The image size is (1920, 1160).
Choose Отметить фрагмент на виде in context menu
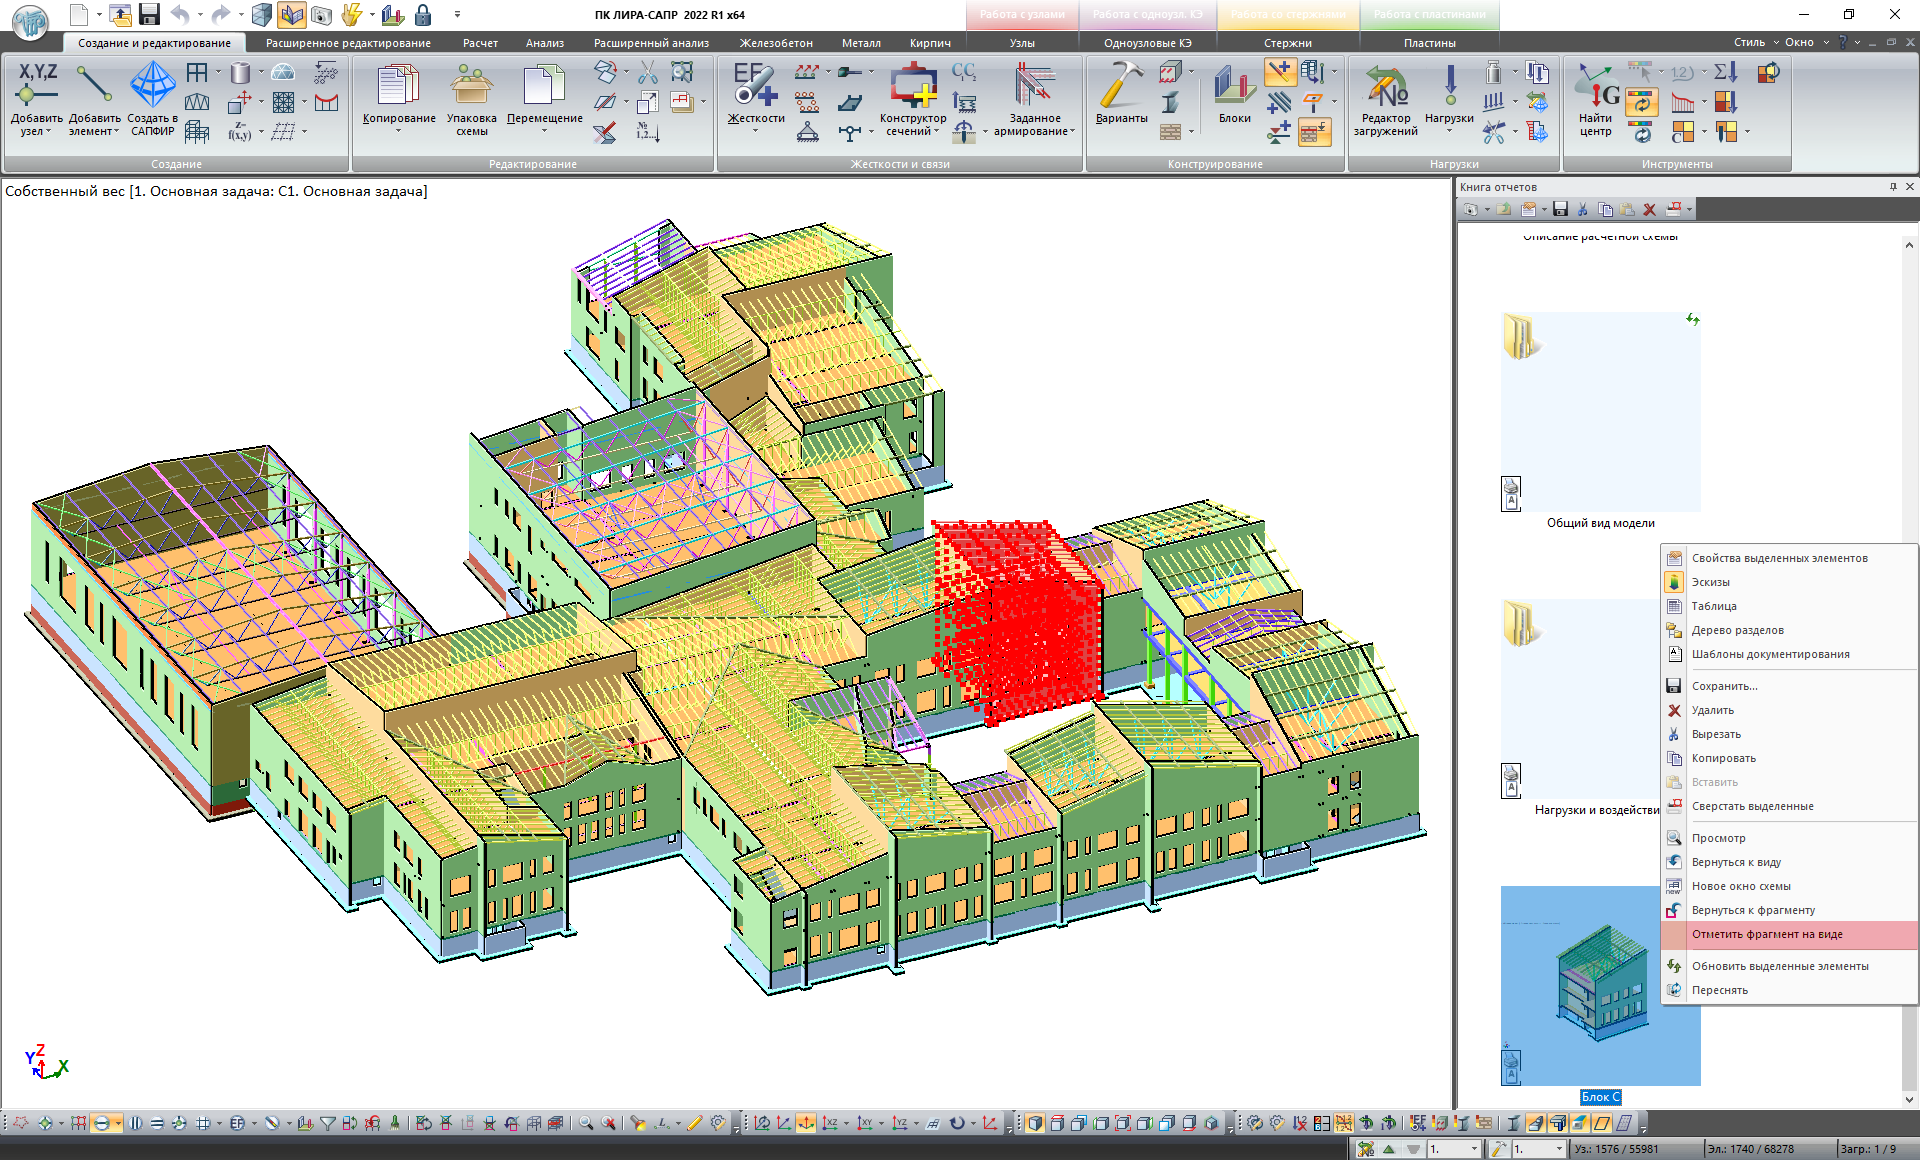coord(1766,934)
